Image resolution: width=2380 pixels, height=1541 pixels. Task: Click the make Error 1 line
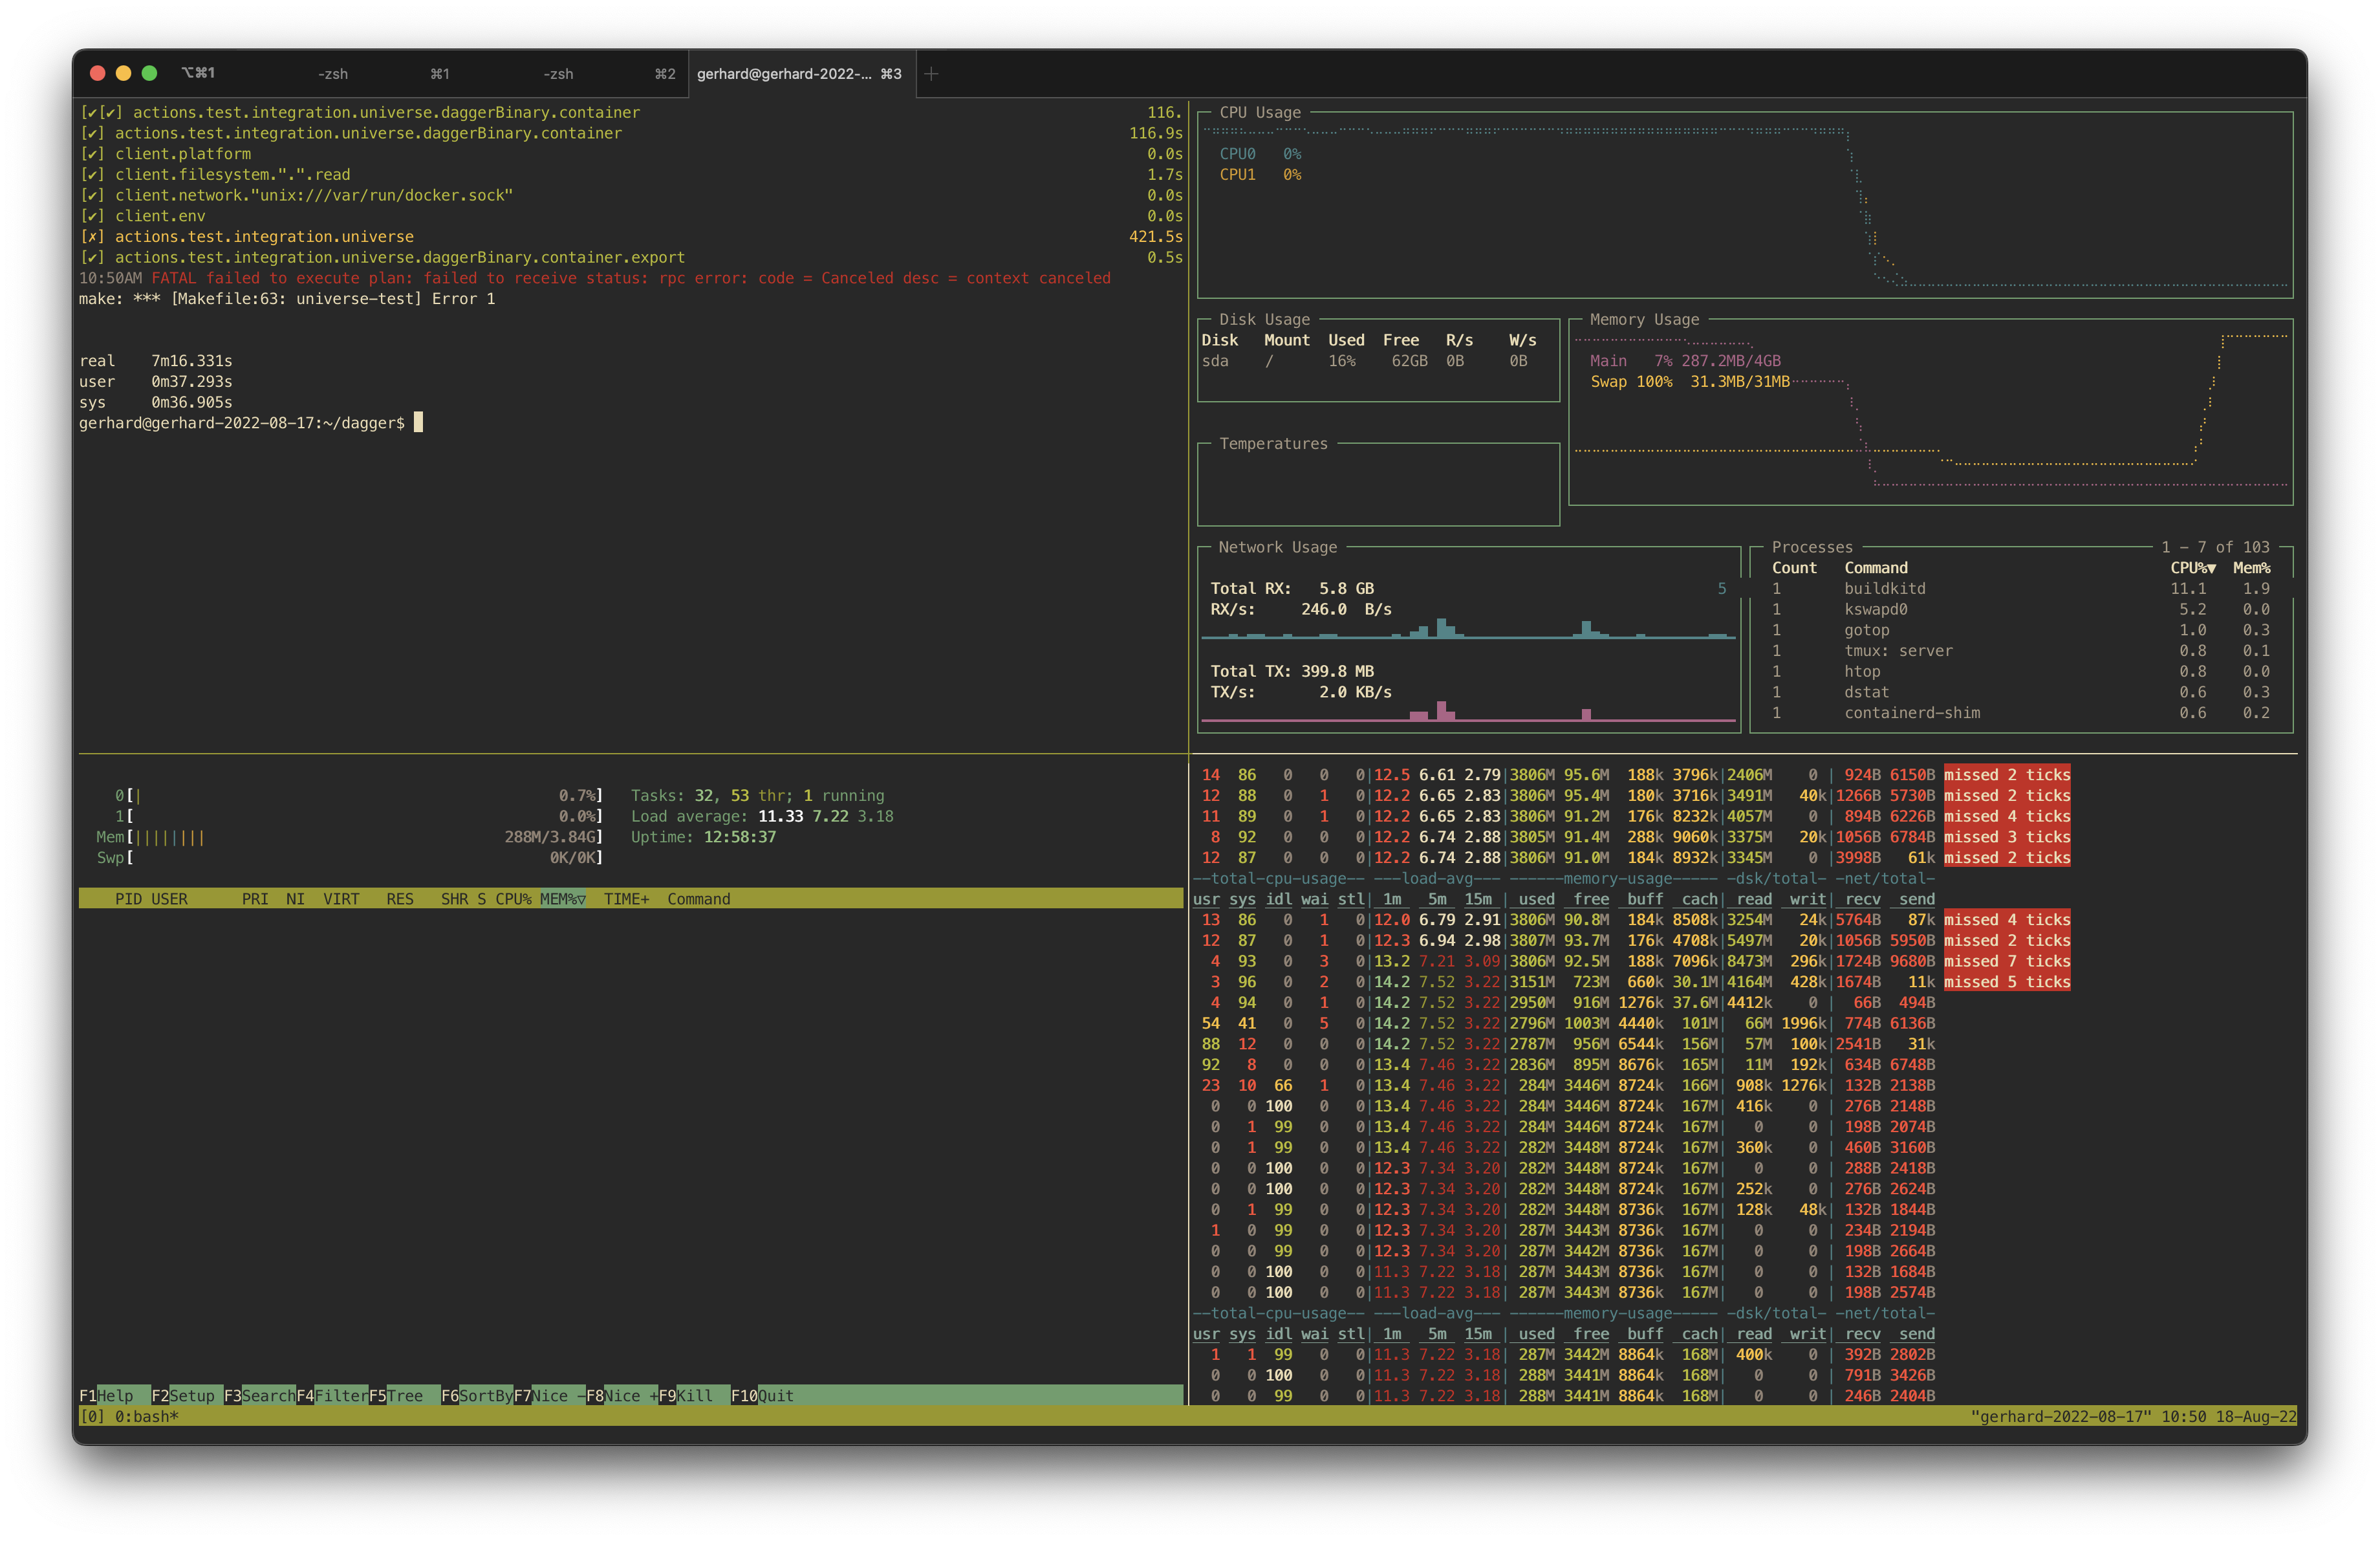pos(287,299)
